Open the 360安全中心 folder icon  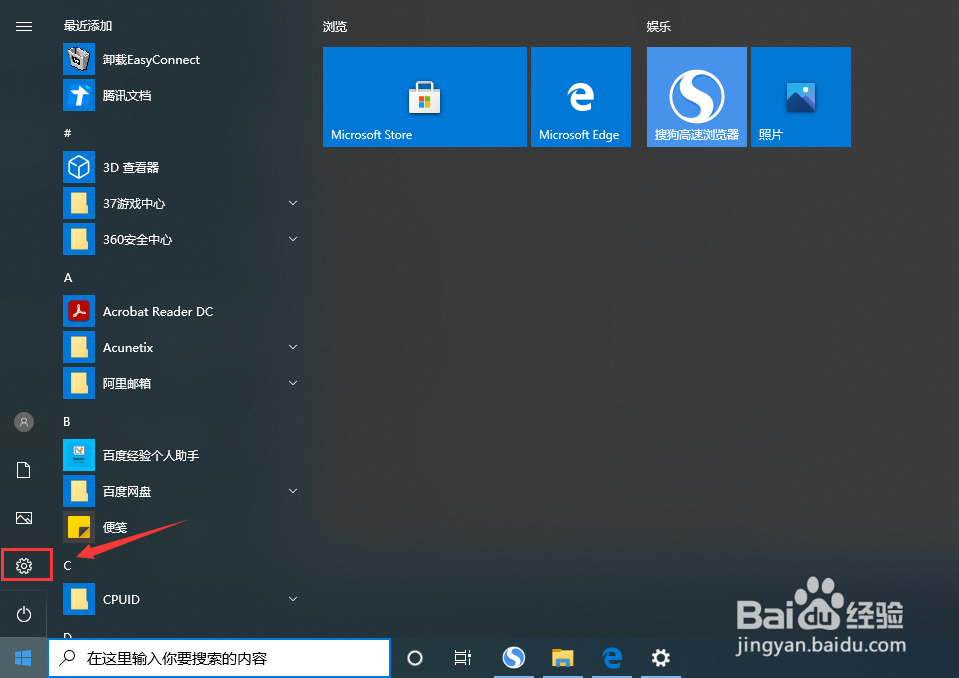click(x=79, y=239)
